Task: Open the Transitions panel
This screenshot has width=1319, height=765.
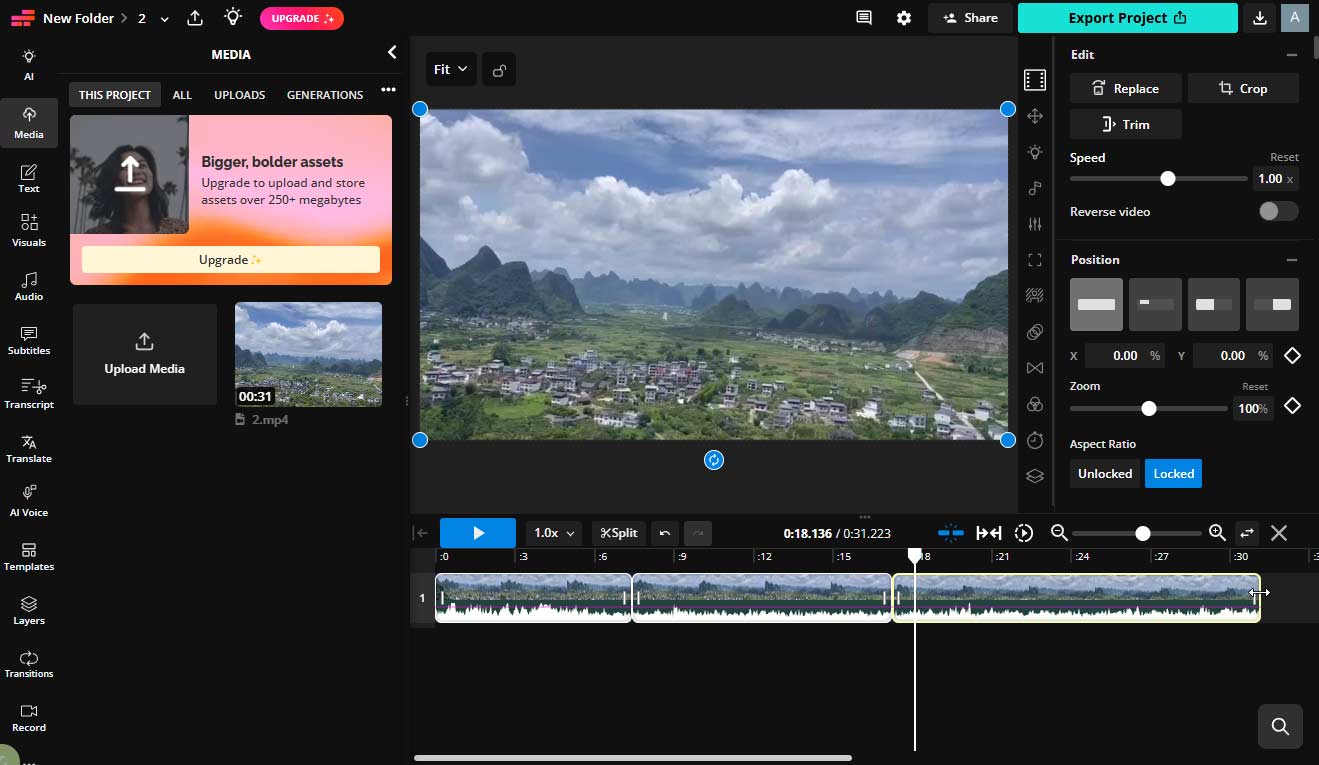Action: pyautogui.click(x=29, y=664)
